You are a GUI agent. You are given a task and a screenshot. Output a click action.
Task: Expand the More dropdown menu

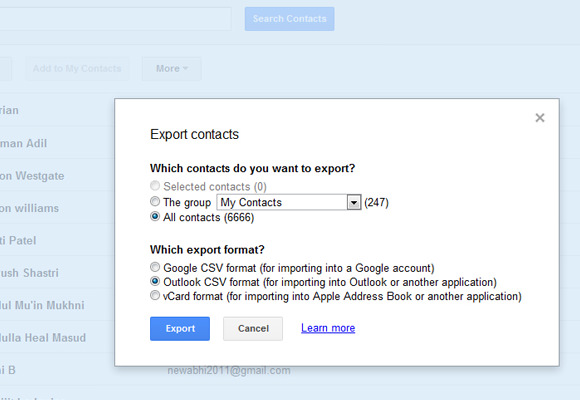(x=172, y=69)
